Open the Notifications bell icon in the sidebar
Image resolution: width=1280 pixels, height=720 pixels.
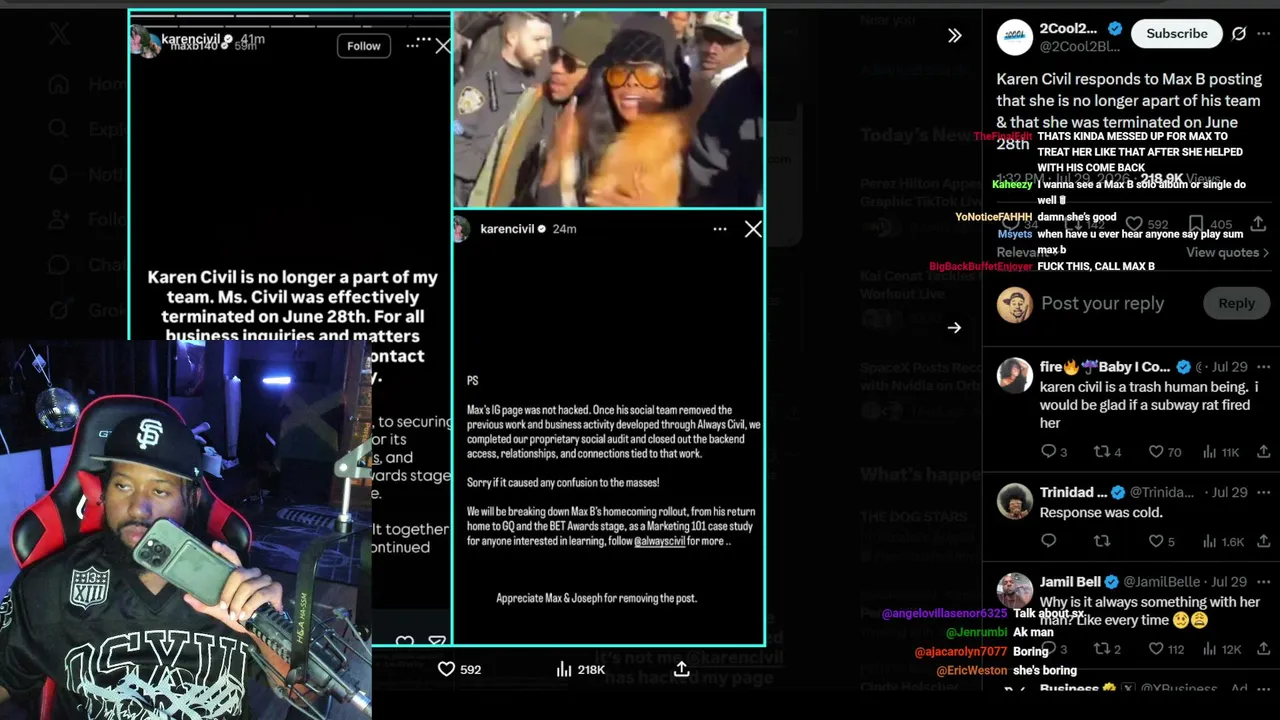[59, 174]
